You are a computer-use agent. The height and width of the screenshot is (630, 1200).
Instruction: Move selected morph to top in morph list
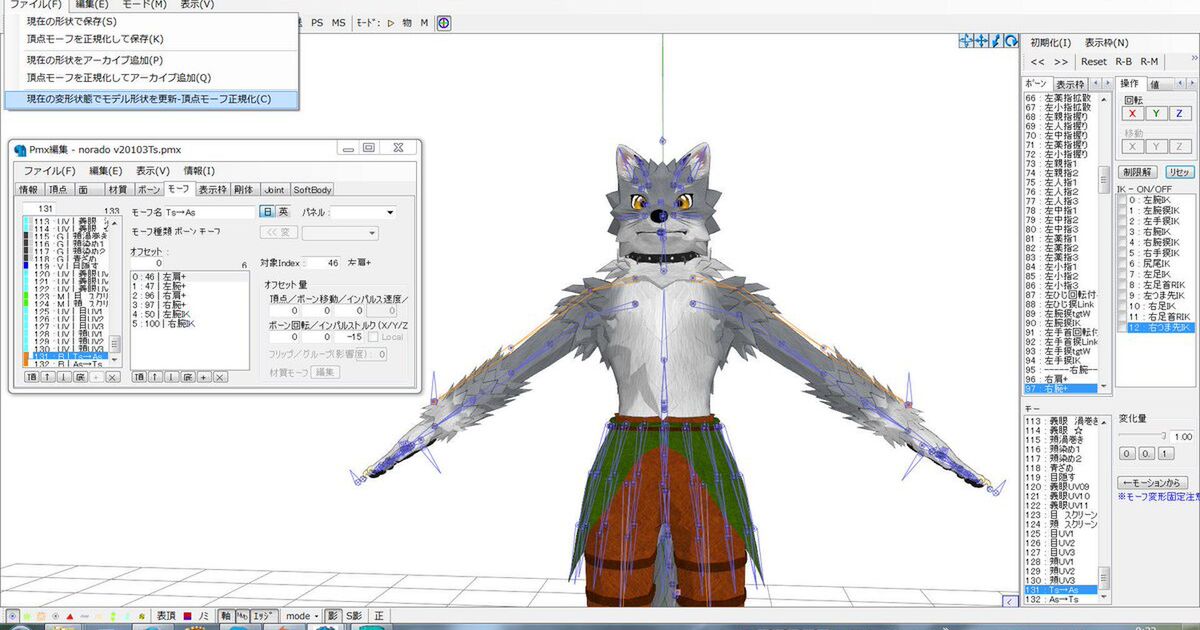coord(31,377)
